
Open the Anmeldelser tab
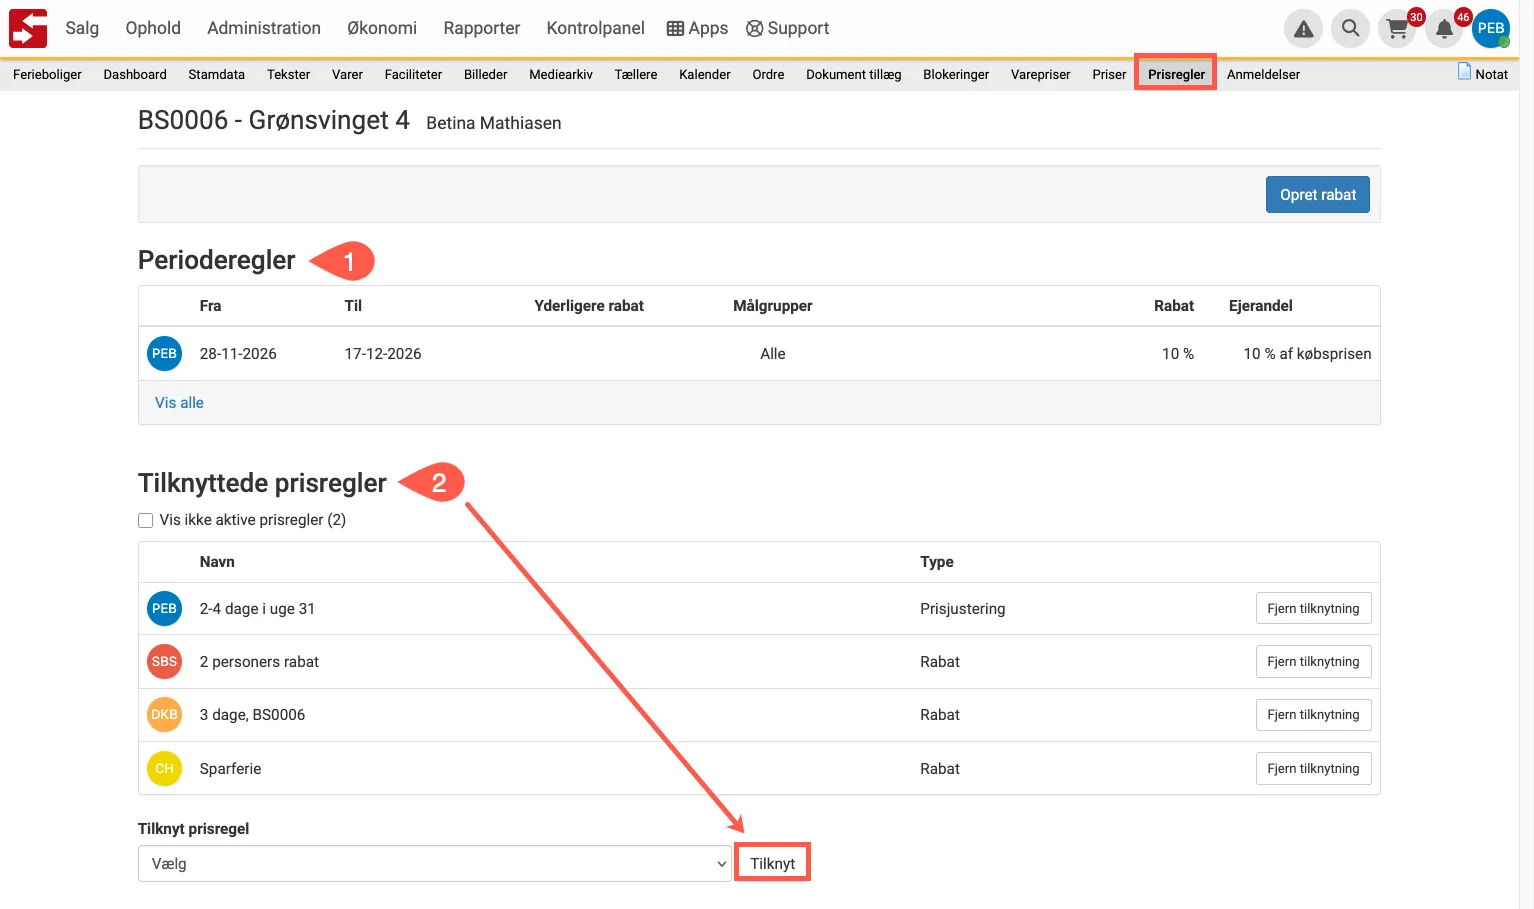1263,74
